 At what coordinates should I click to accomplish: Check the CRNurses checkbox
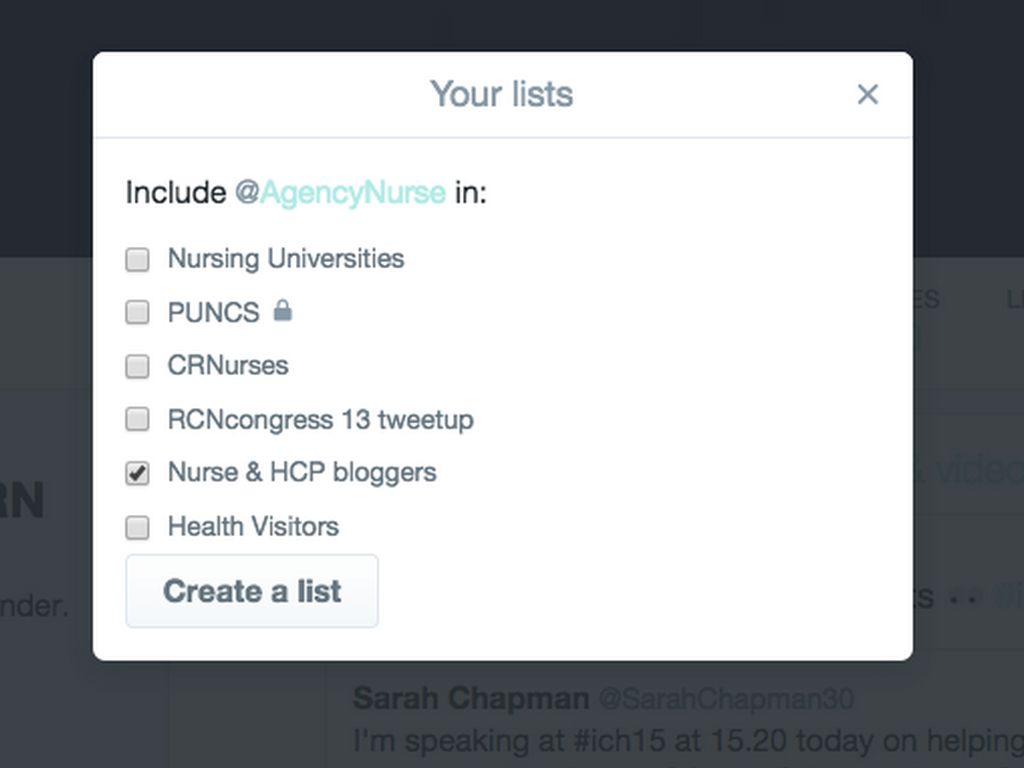(x=137, y=366)
